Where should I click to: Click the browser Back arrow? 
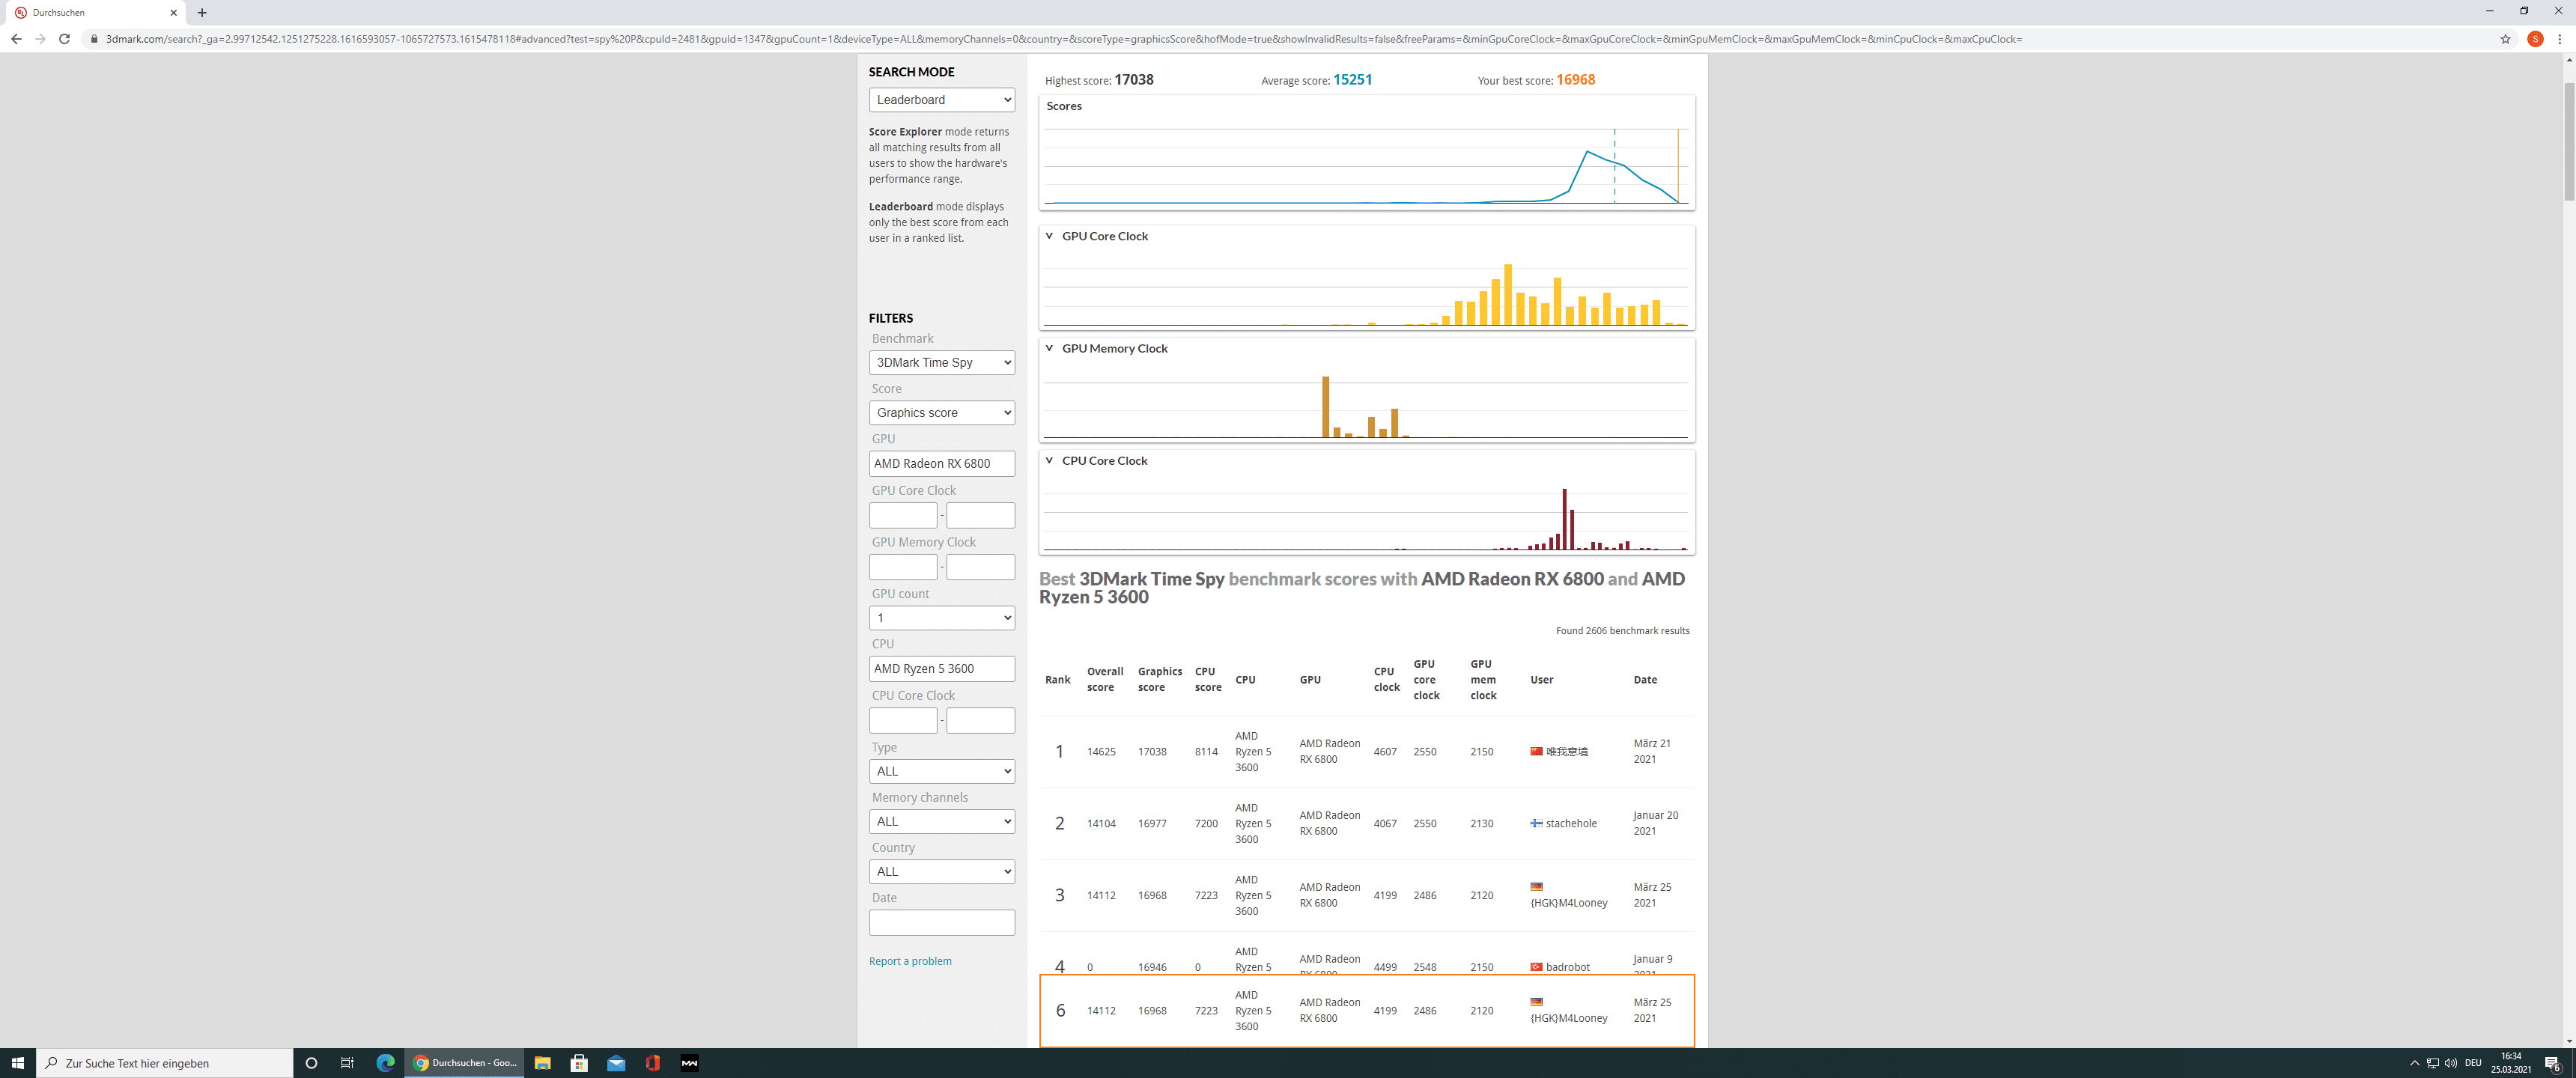click(16, 39)
